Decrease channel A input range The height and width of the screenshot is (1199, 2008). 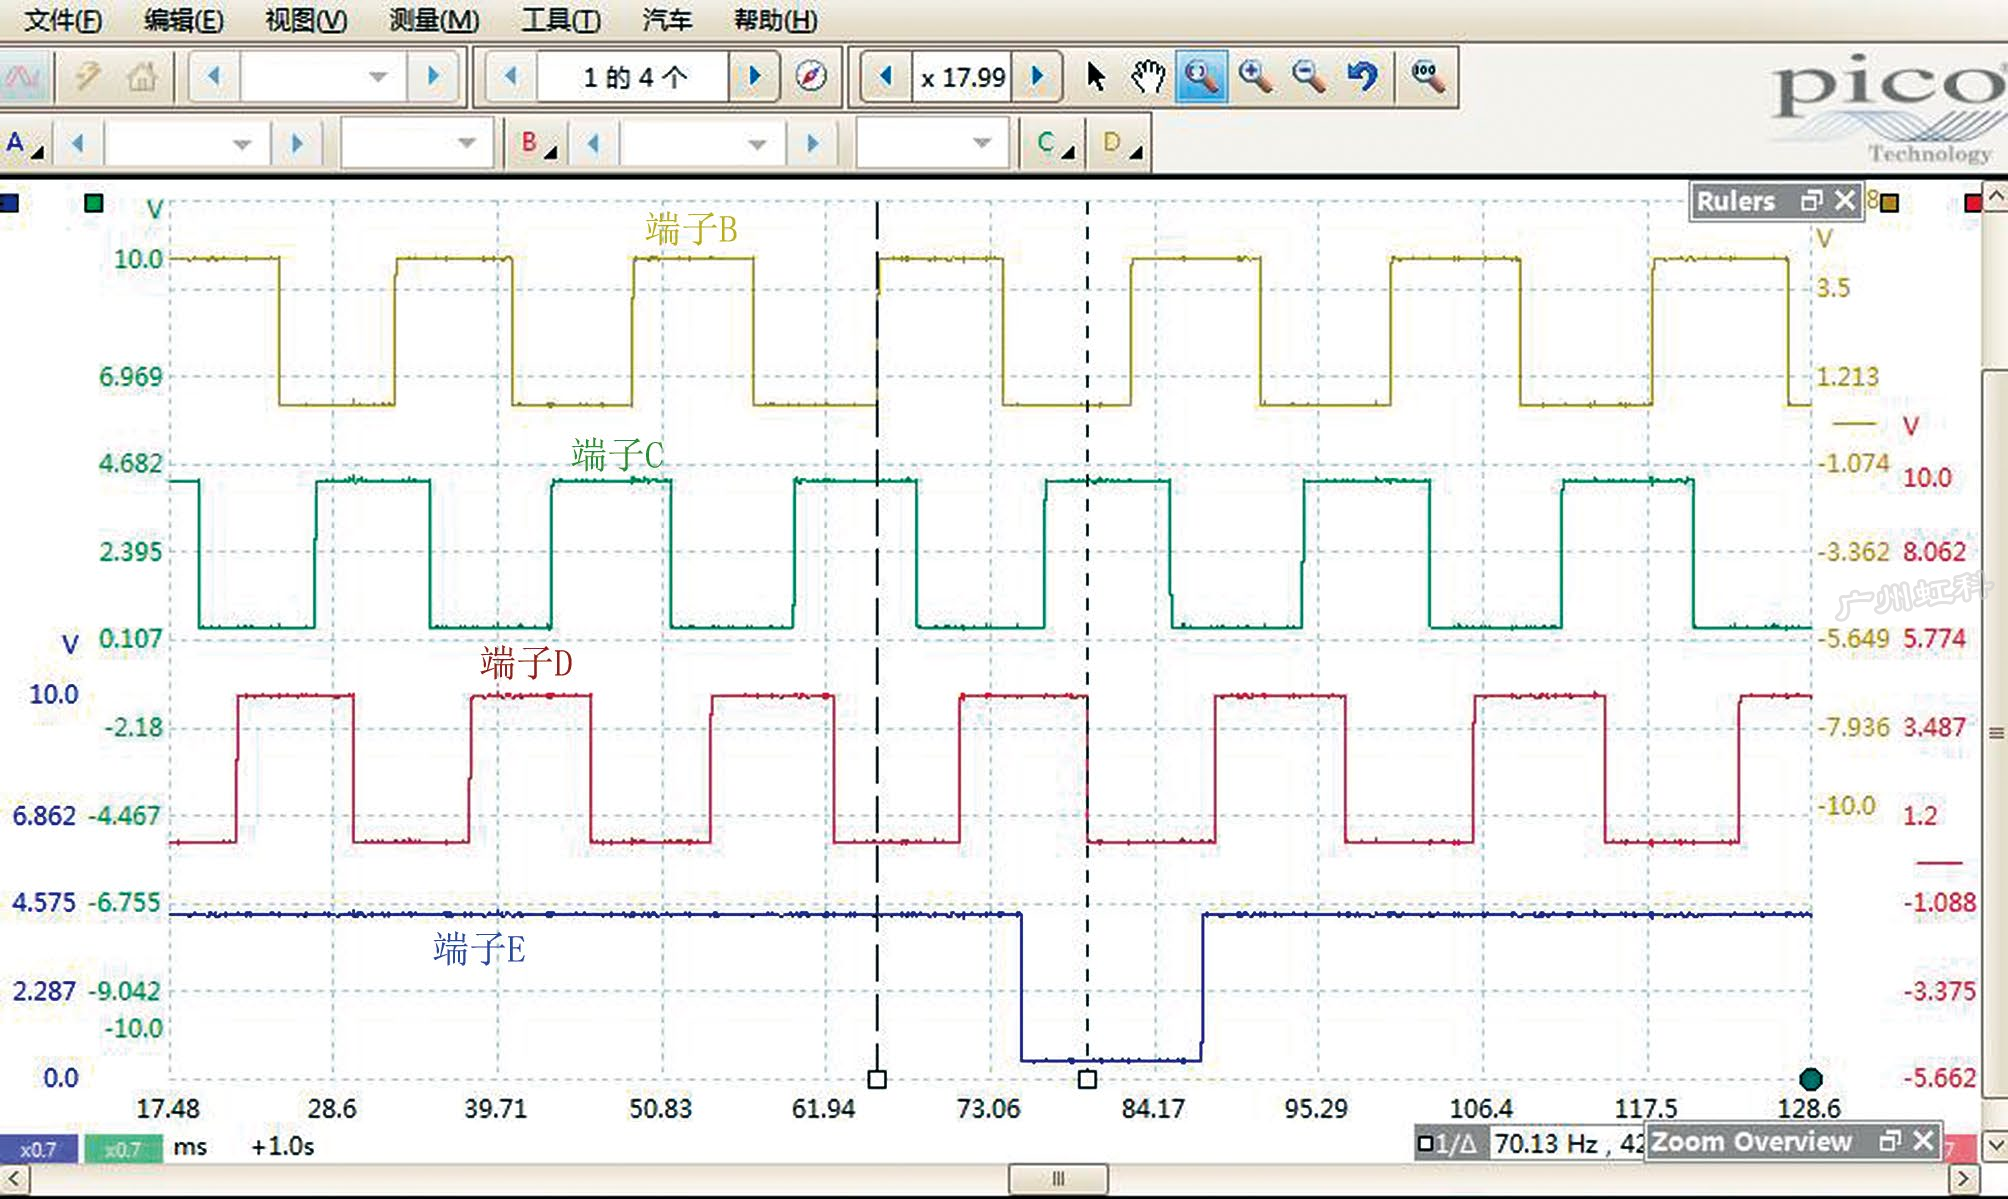click(77, 144)
